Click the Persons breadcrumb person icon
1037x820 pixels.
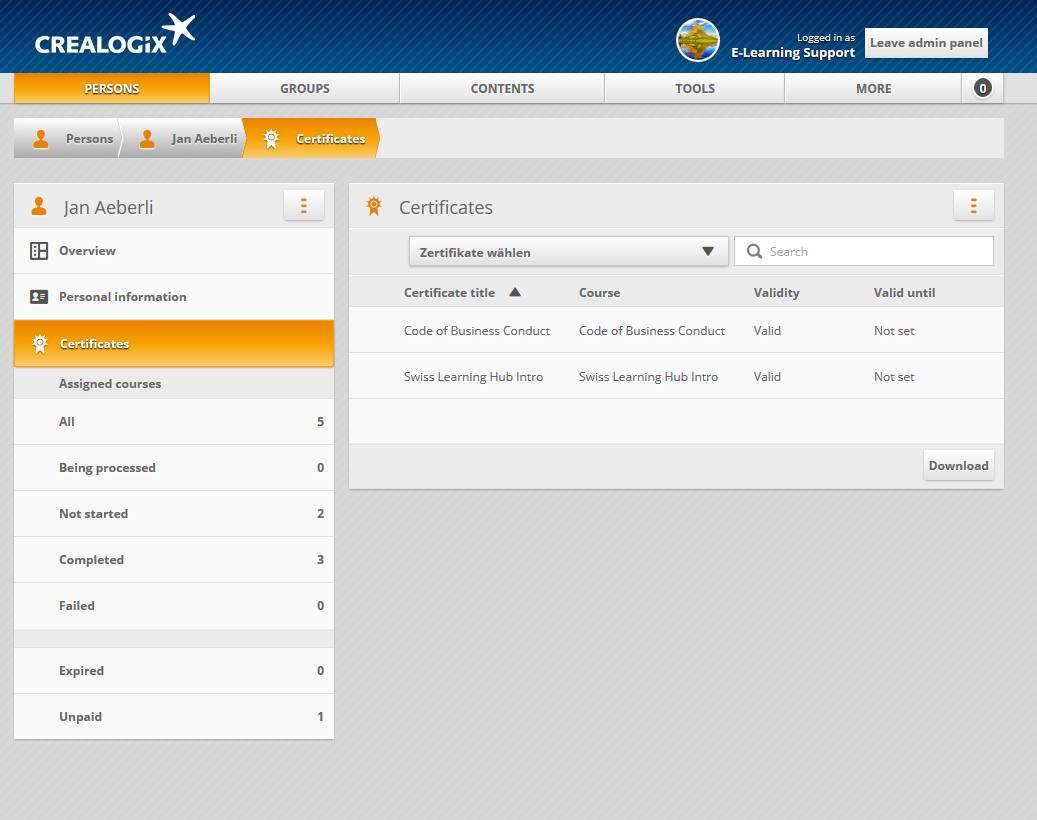pyautogui.click(x=41, y=139)
